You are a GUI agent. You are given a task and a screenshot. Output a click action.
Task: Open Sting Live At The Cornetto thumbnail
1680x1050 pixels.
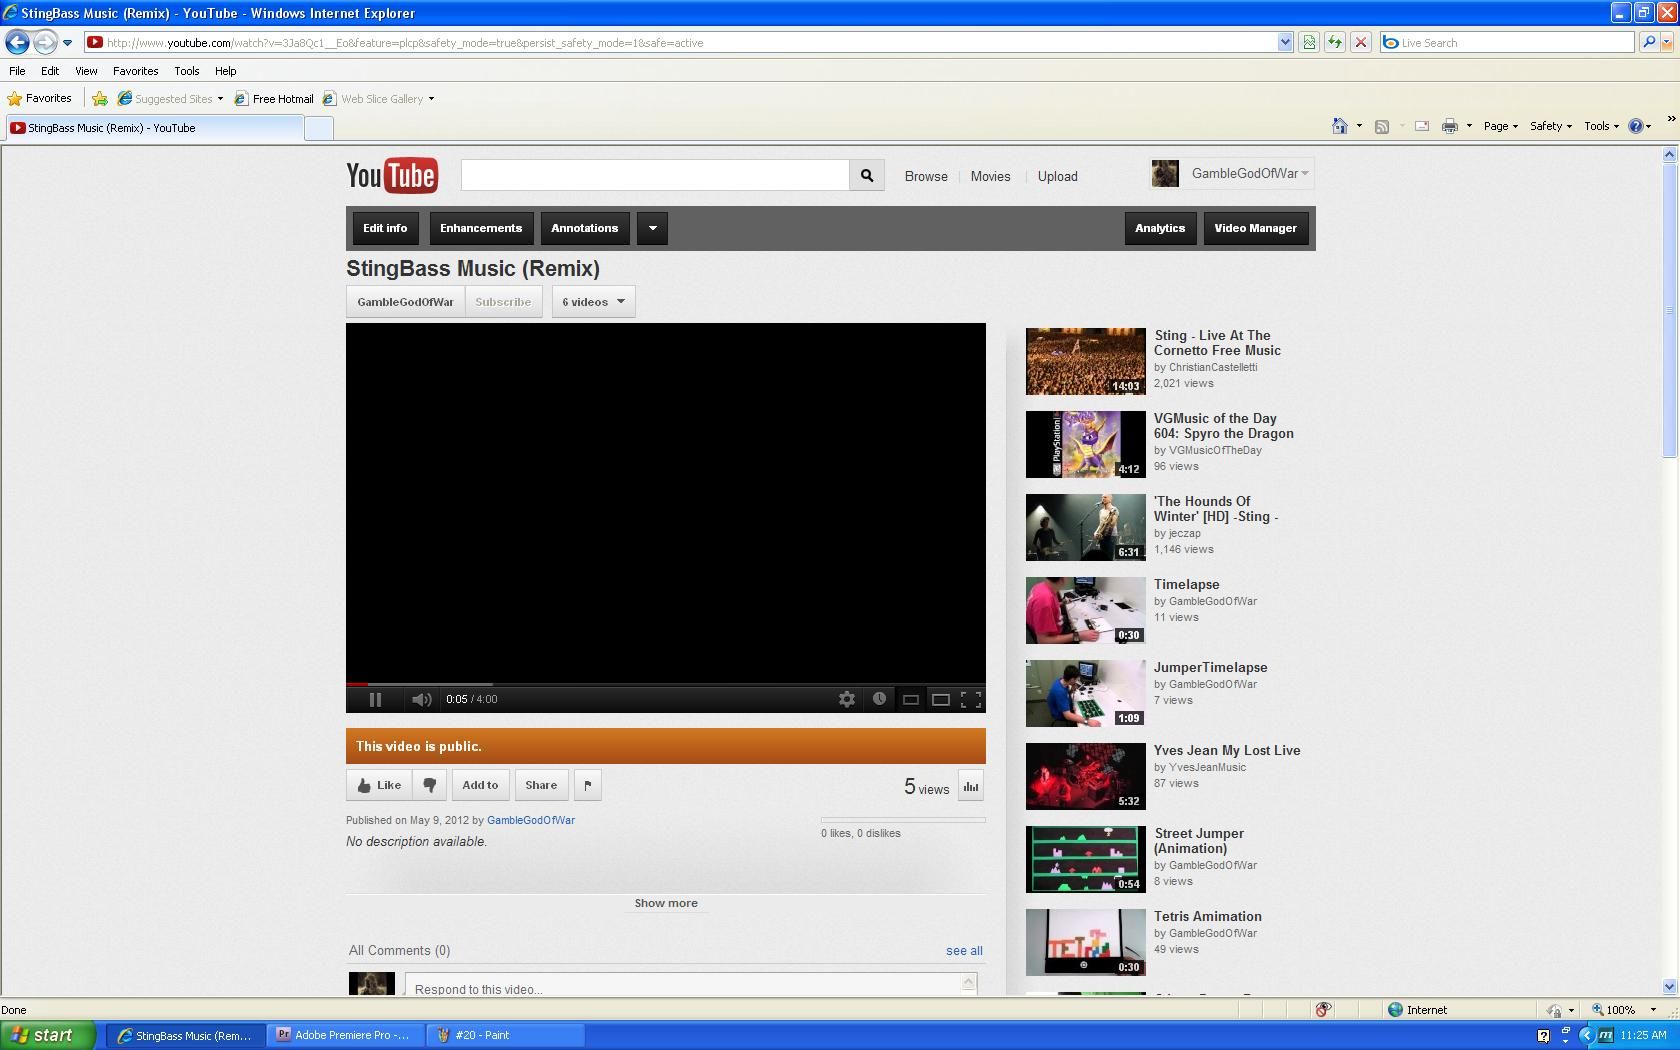pyautogui.click(x=1085, y=361)
